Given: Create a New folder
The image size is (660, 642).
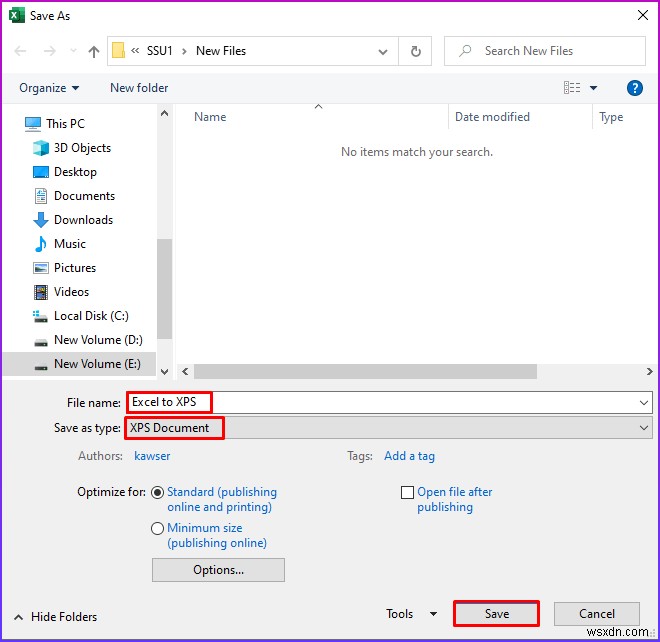Looking at the screenshot, I should point(139,88).
